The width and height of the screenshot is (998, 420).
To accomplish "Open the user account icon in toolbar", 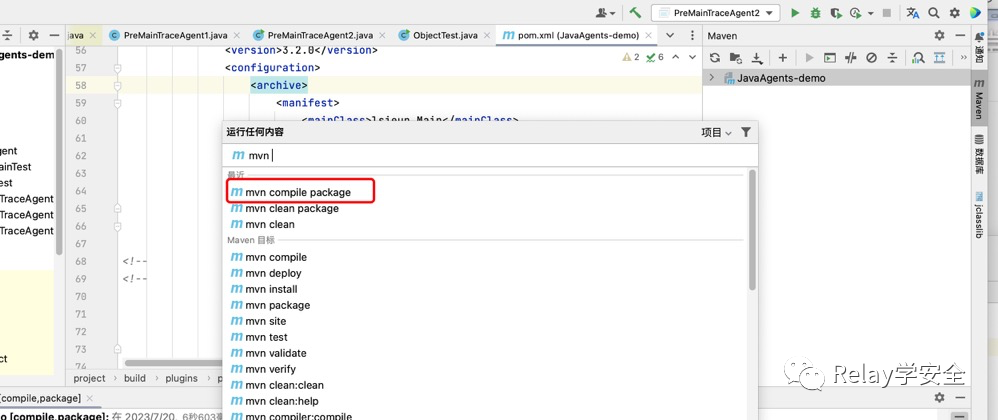I will [x=601, y=13].
